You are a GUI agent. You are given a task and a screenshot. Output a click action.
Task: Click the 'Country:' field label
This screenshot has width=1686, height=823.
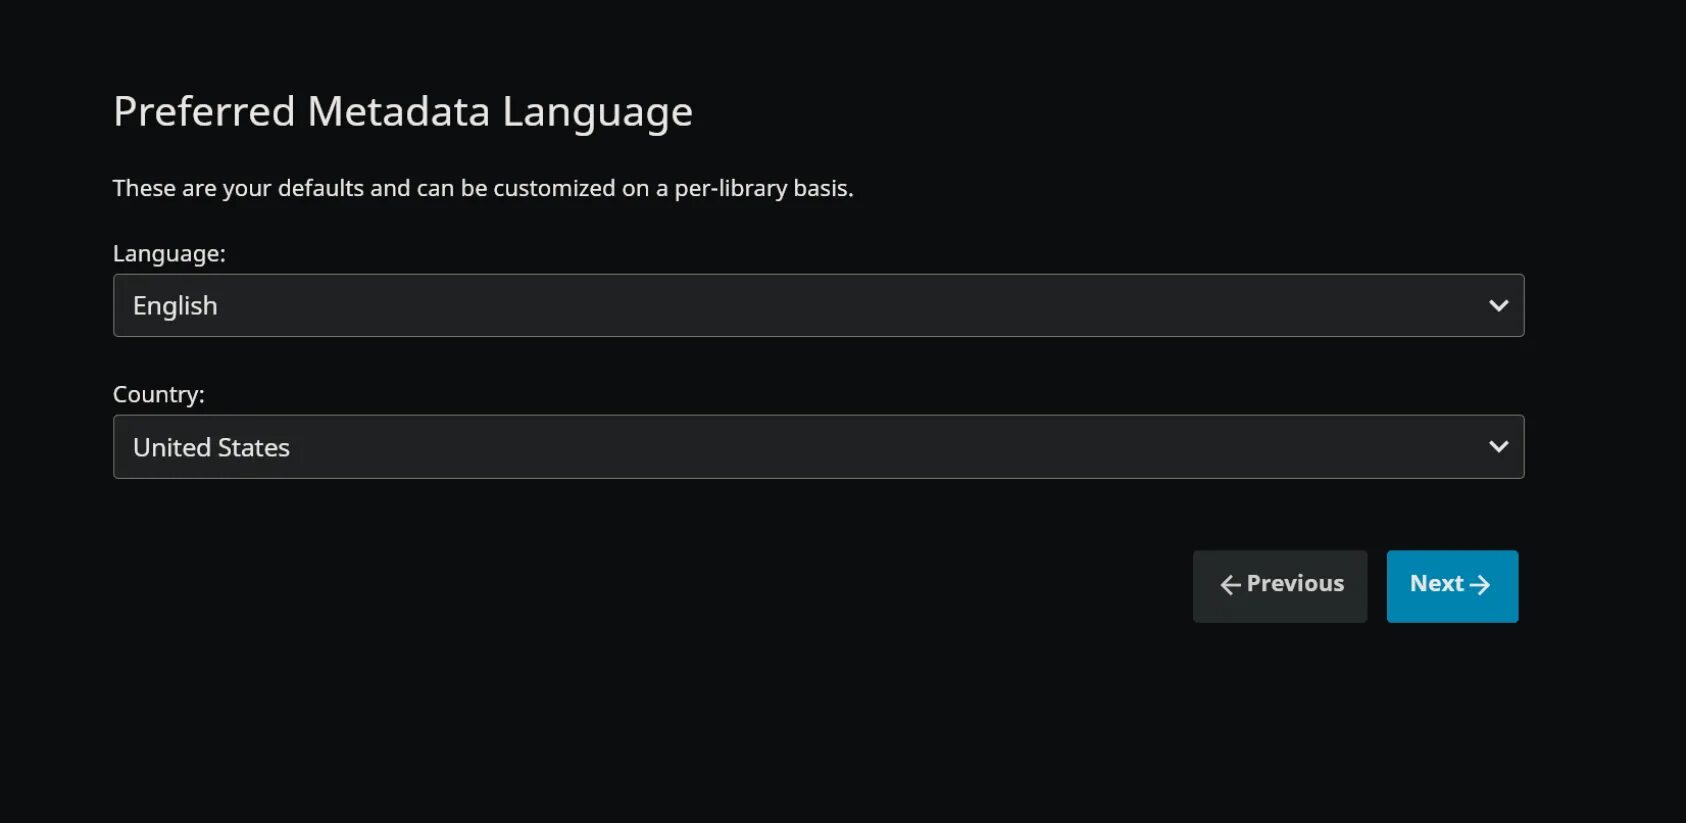point(158,395)
